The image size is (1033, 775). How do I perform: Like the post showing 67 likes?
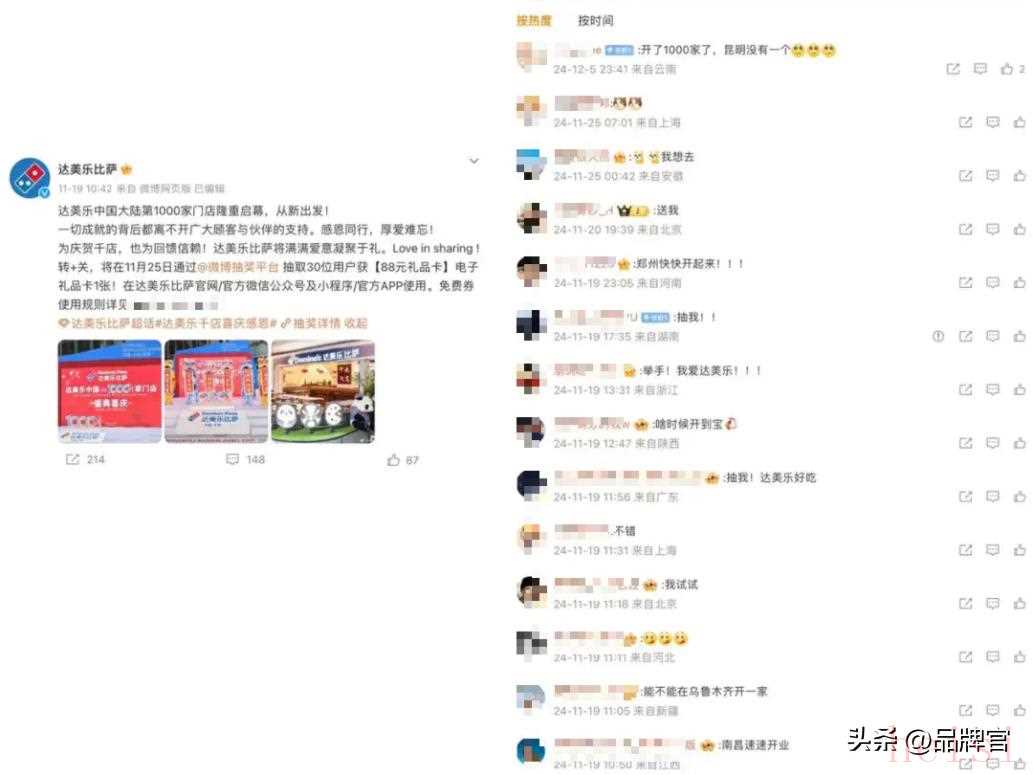(393, 460)
